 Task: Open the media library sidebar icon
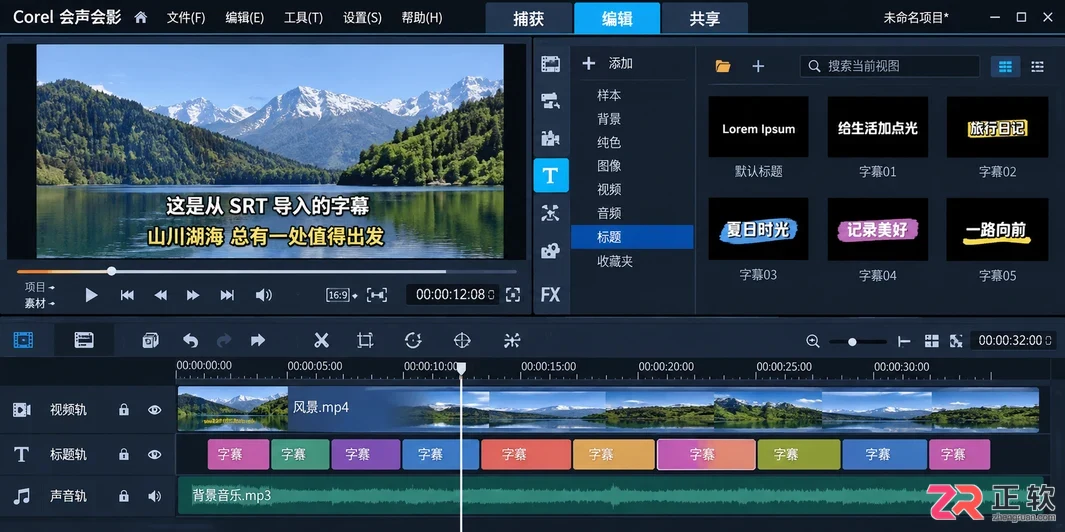[550, 65]
